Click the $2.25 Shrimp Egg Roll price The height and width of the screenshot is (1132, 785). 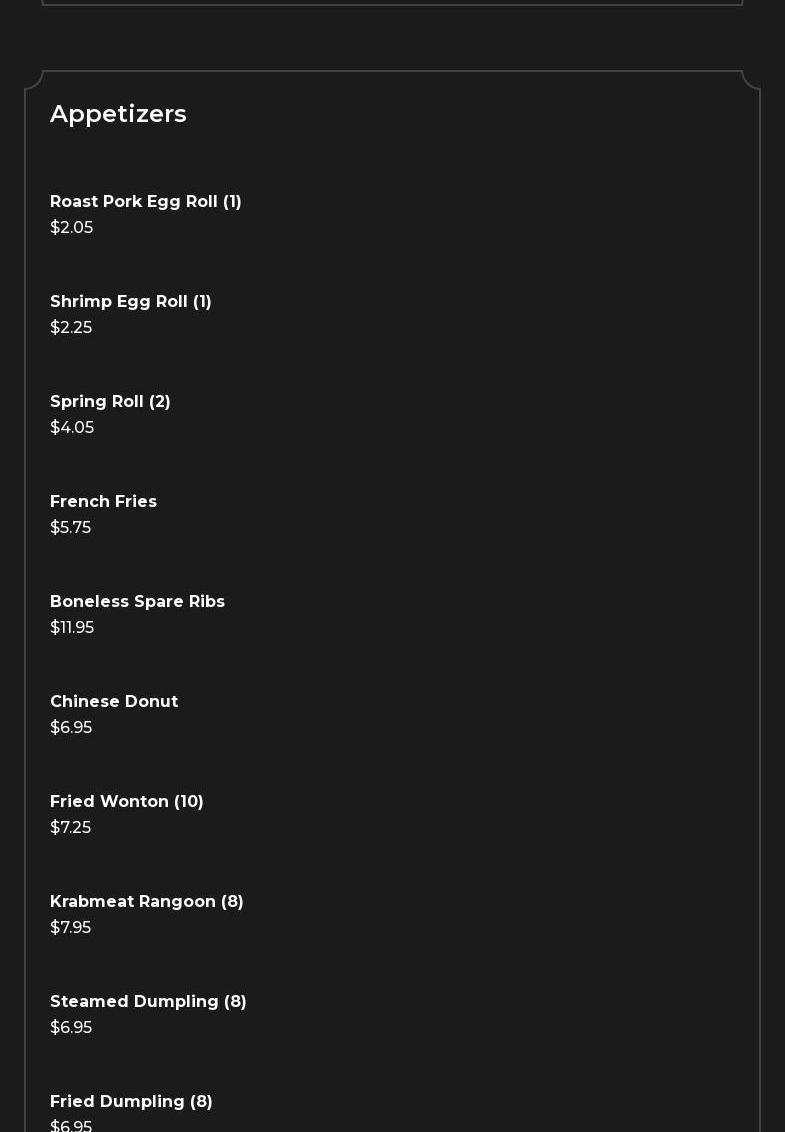[x=71, y=328]
